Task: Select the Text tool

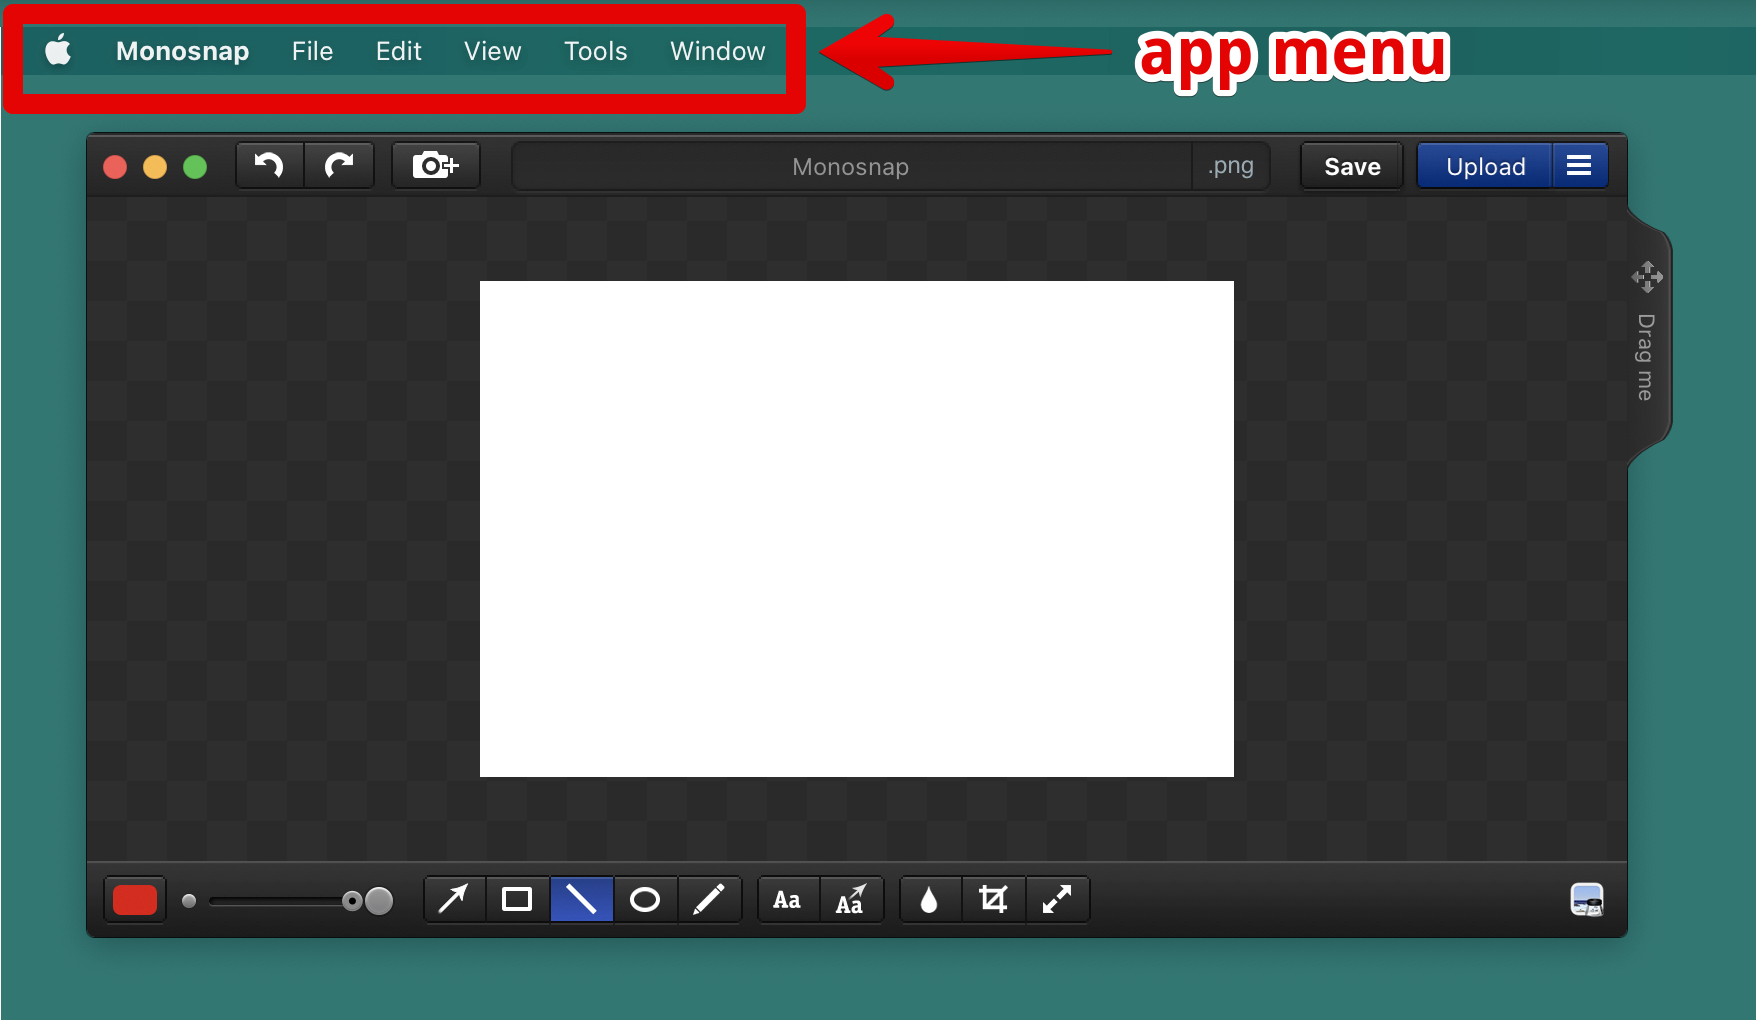Action: click(x=788, y=900)
